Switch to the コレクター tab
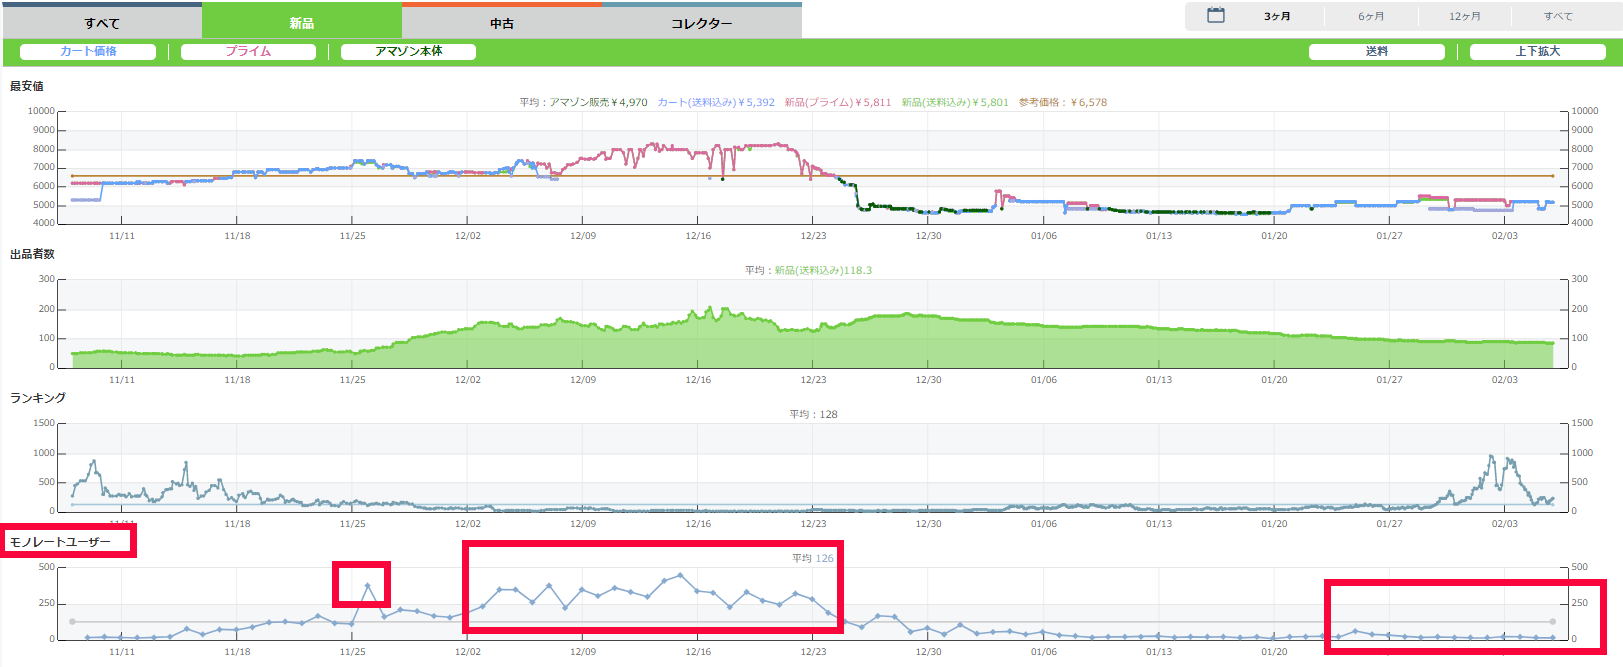Viewport: 1623px width, 667px height. point(701,23)
